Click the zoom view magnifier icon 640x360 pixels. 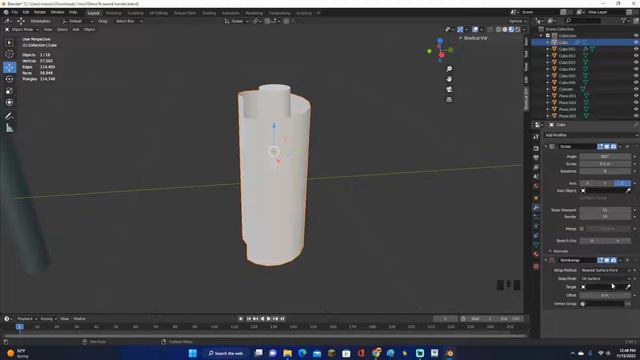[449, 69]
